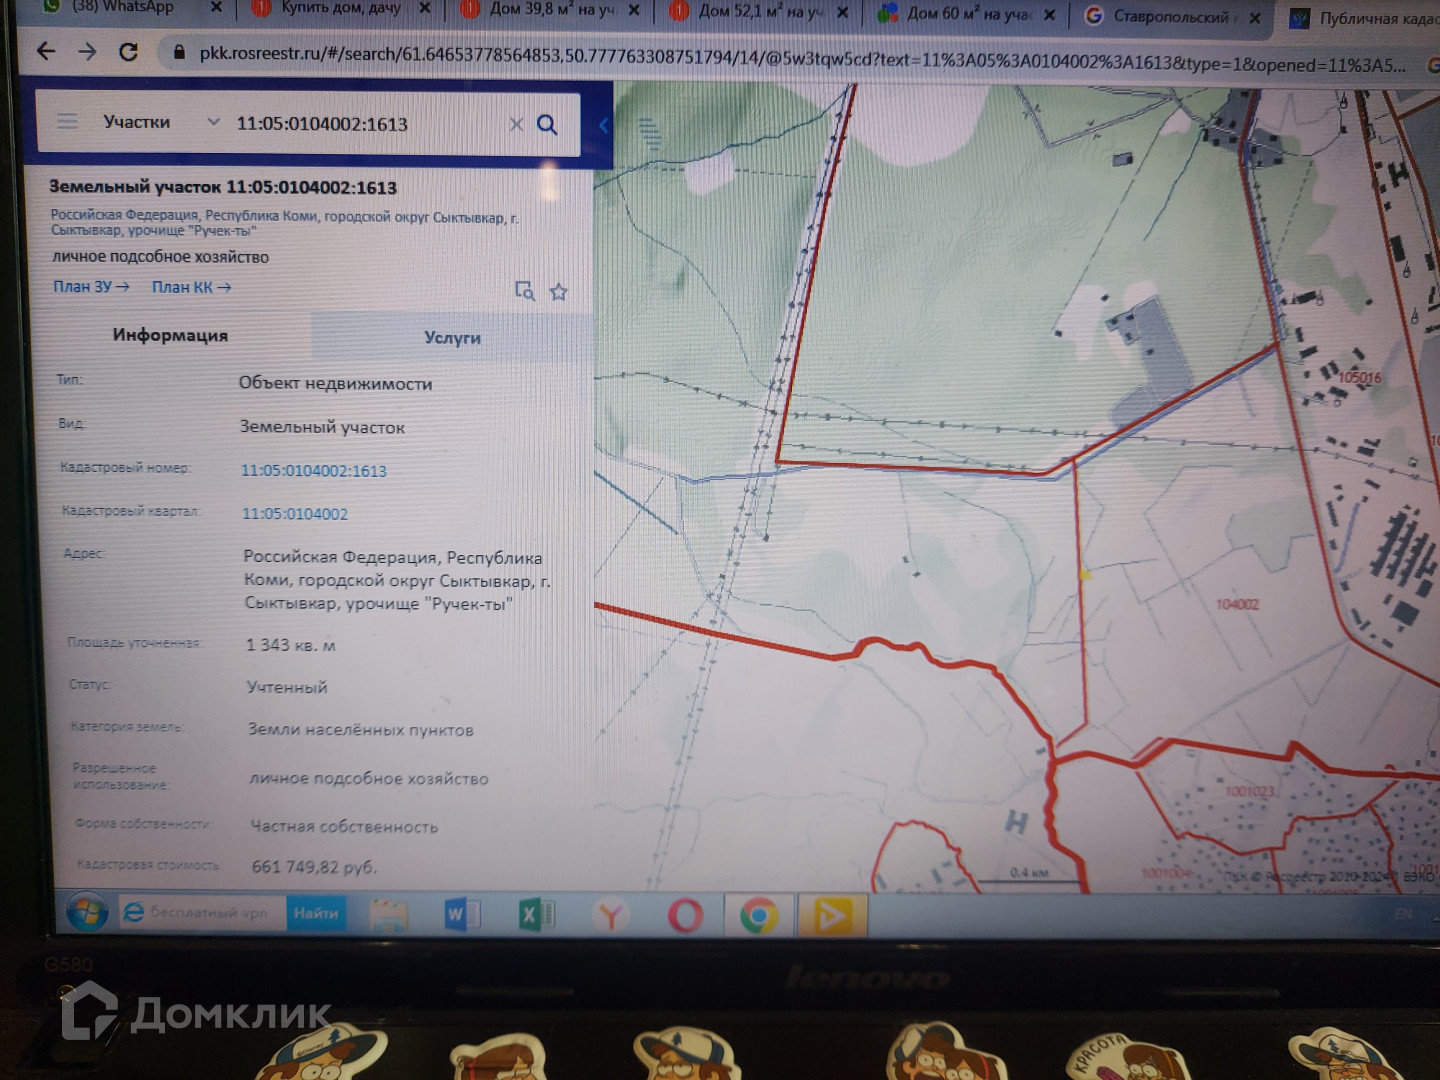This screenshot has width=1440, height=1080.
Task: Open the 'План ЗУ' link
Action: pyautogui.click(x=91, y=287)
